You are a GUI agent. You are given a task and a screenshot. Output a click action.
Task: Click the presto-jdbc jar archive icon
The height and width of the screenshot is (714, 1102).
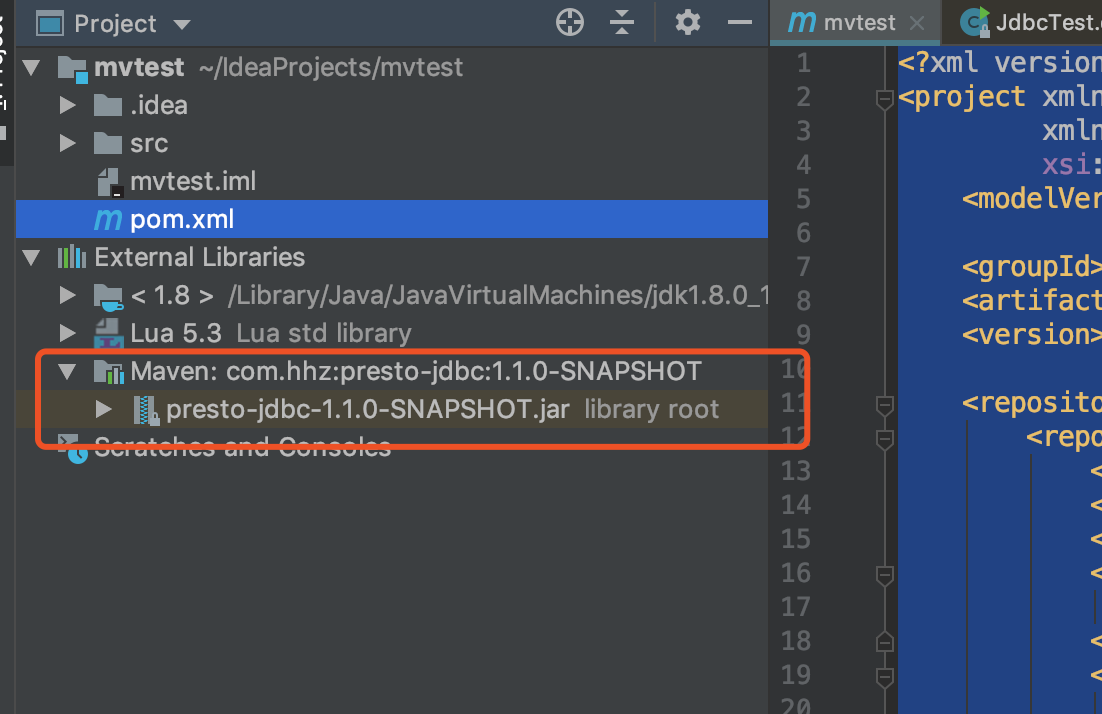[145, 410]
